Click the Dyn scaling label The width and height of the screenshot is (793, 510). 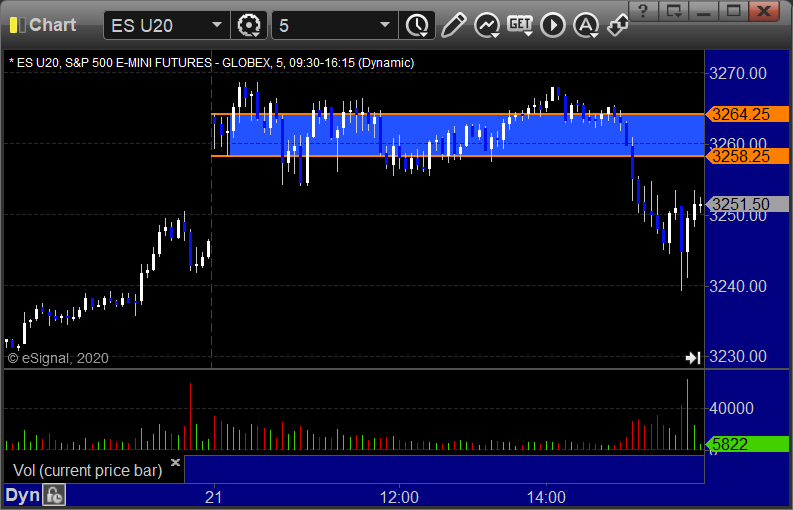(x=22, y=495)
